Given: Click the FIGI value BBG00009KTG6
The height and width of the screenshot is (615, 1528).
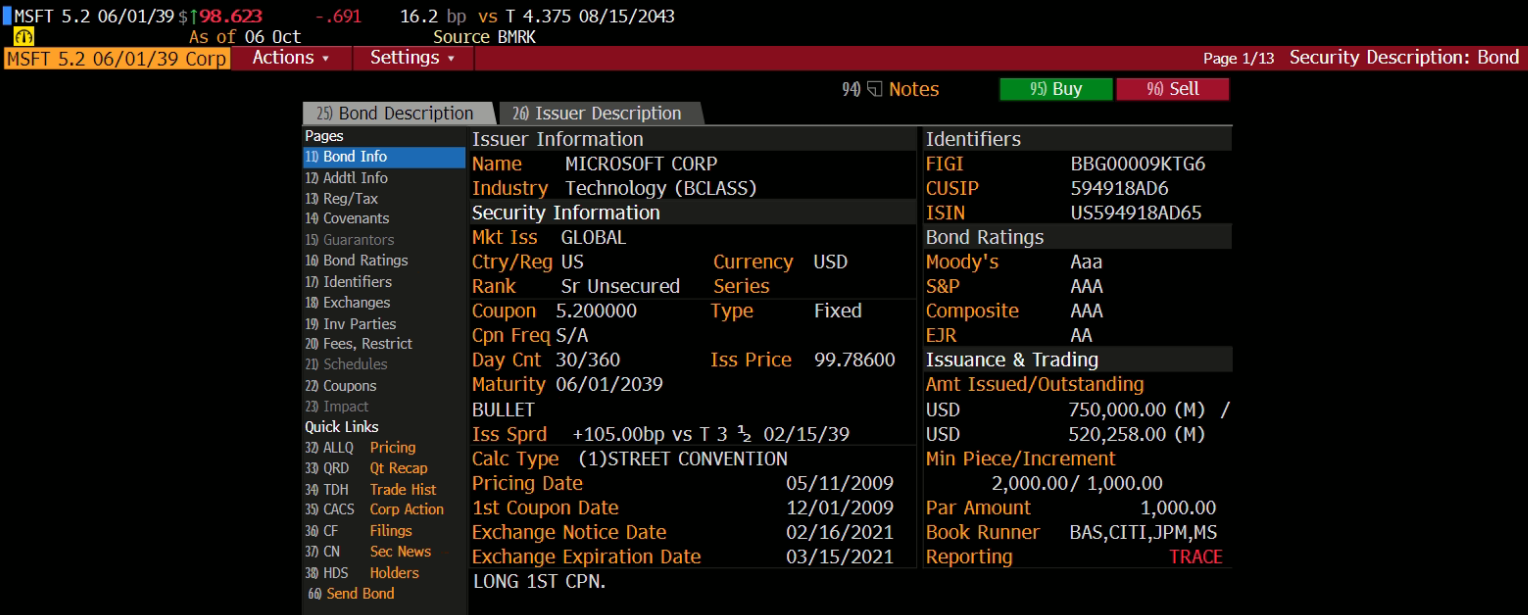Looking at the screenshot, I should (1138, 164).
